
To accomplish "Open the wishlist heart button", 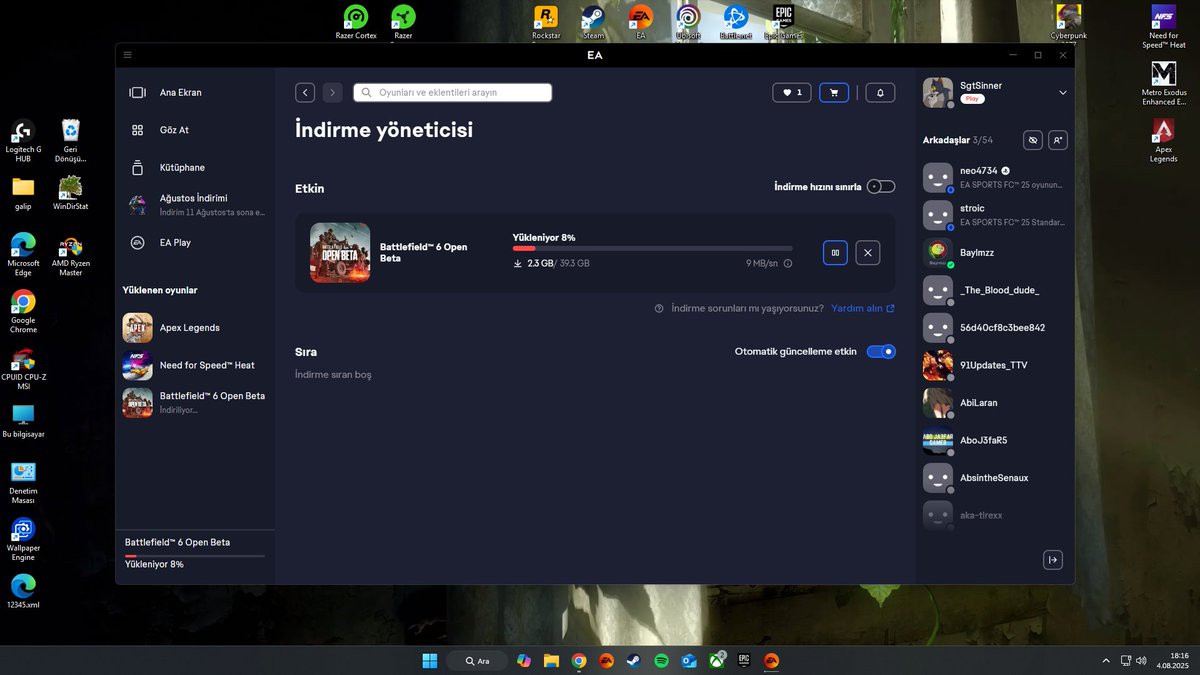I will [x=792, y=92].
